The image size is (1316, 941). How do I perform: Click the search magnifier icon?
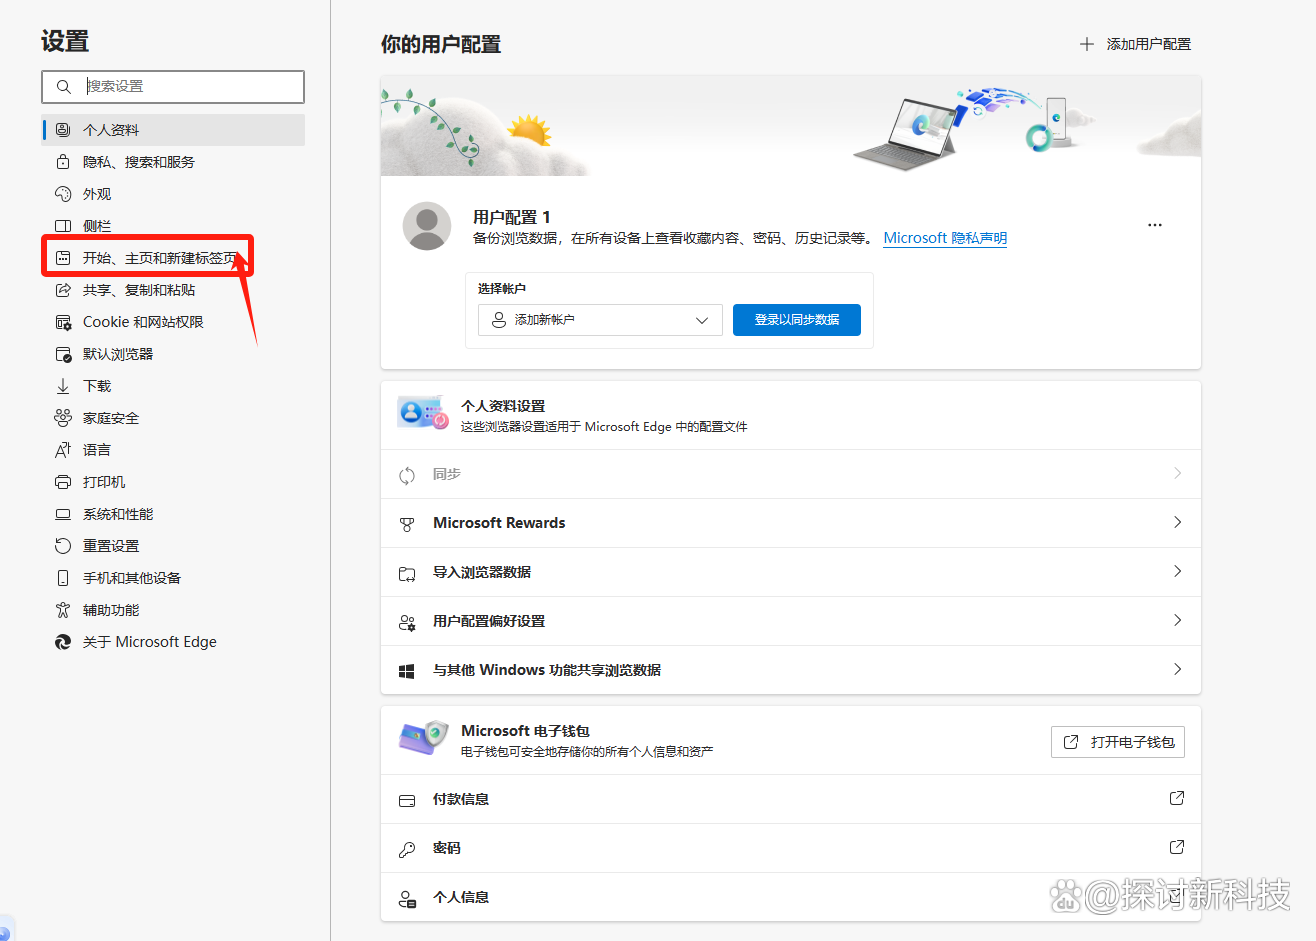(63, 87)
